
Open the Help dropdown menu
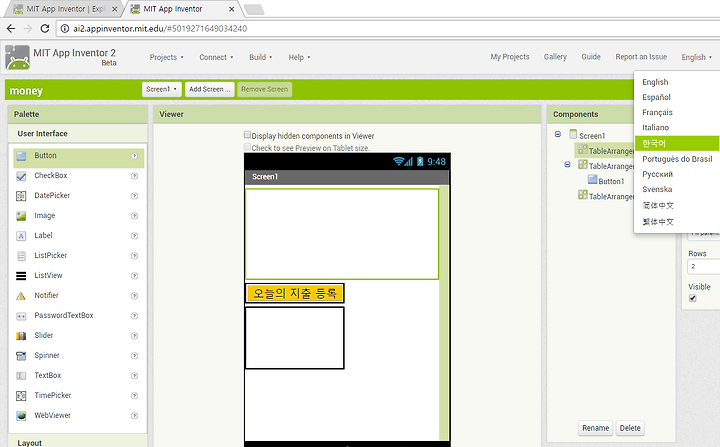click(x=299, y=57)
